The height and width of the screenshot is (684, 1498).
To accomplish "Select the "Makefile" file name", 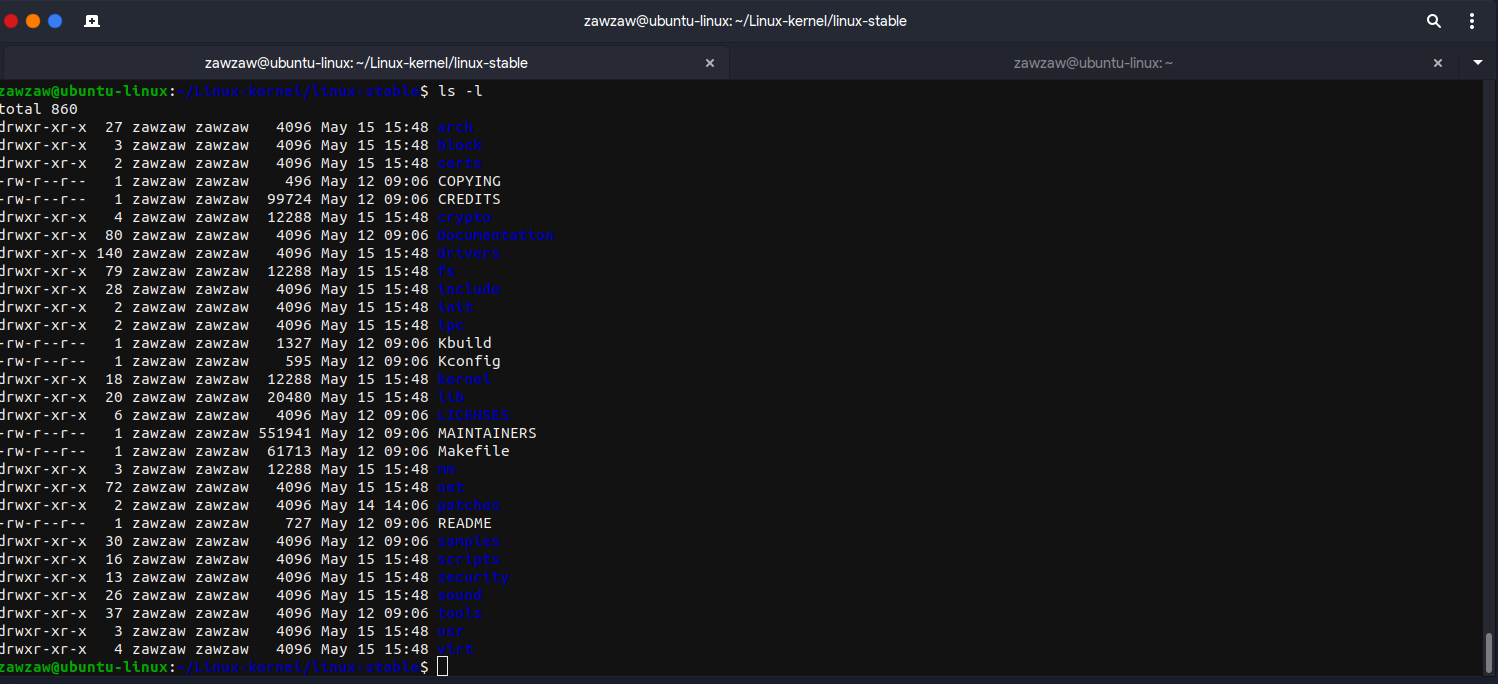I will [474, 451].
